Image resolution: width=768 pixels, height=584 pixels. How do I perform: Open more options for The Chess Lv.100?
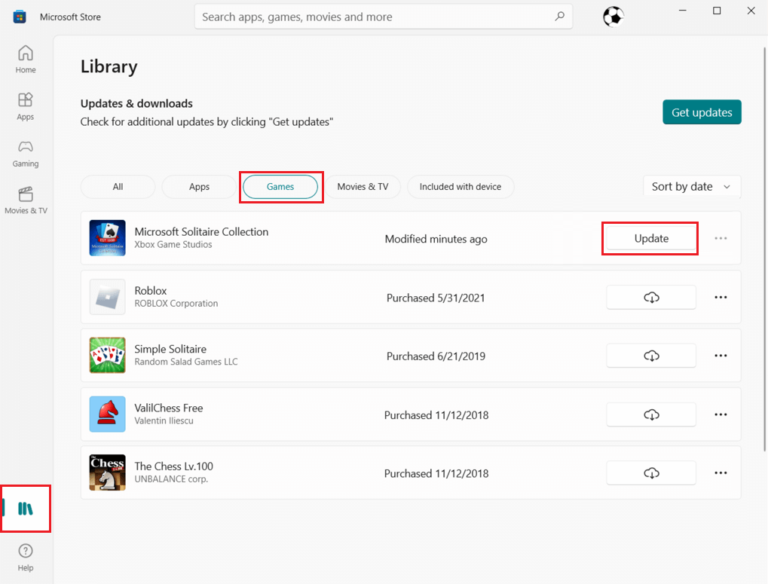pos(720,473)
